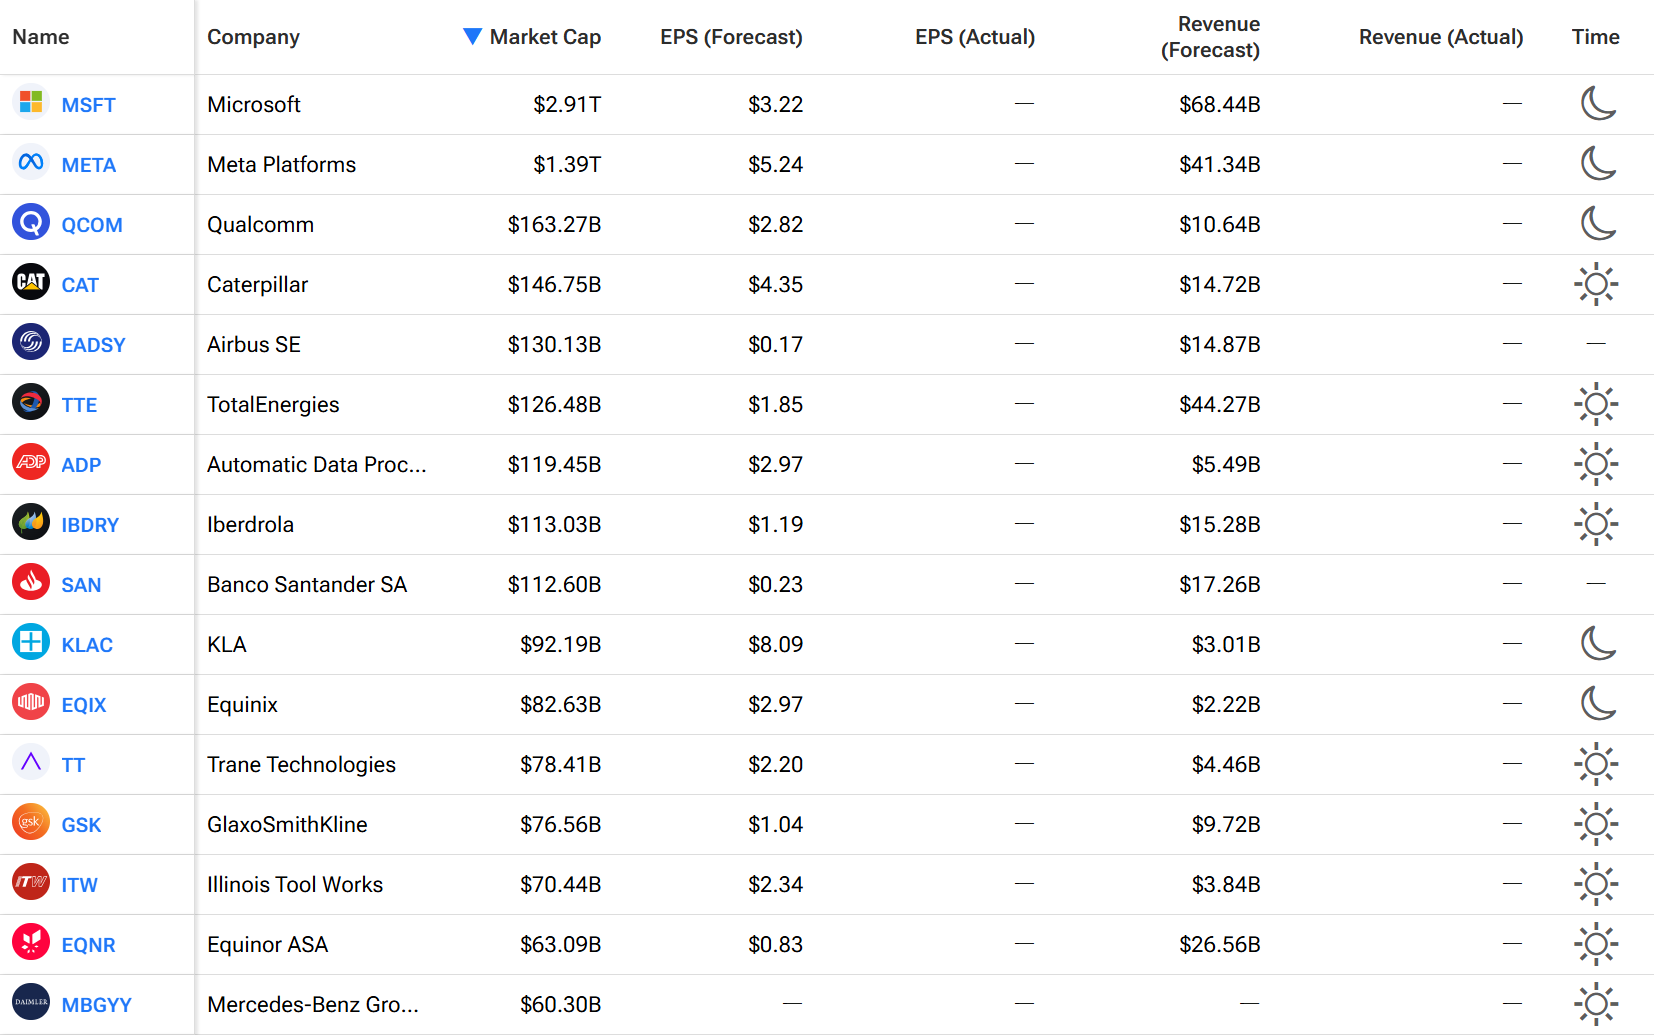Sort by the Name column header
The width and height of the screenshot is (1654, 1035).
[41, 37]
